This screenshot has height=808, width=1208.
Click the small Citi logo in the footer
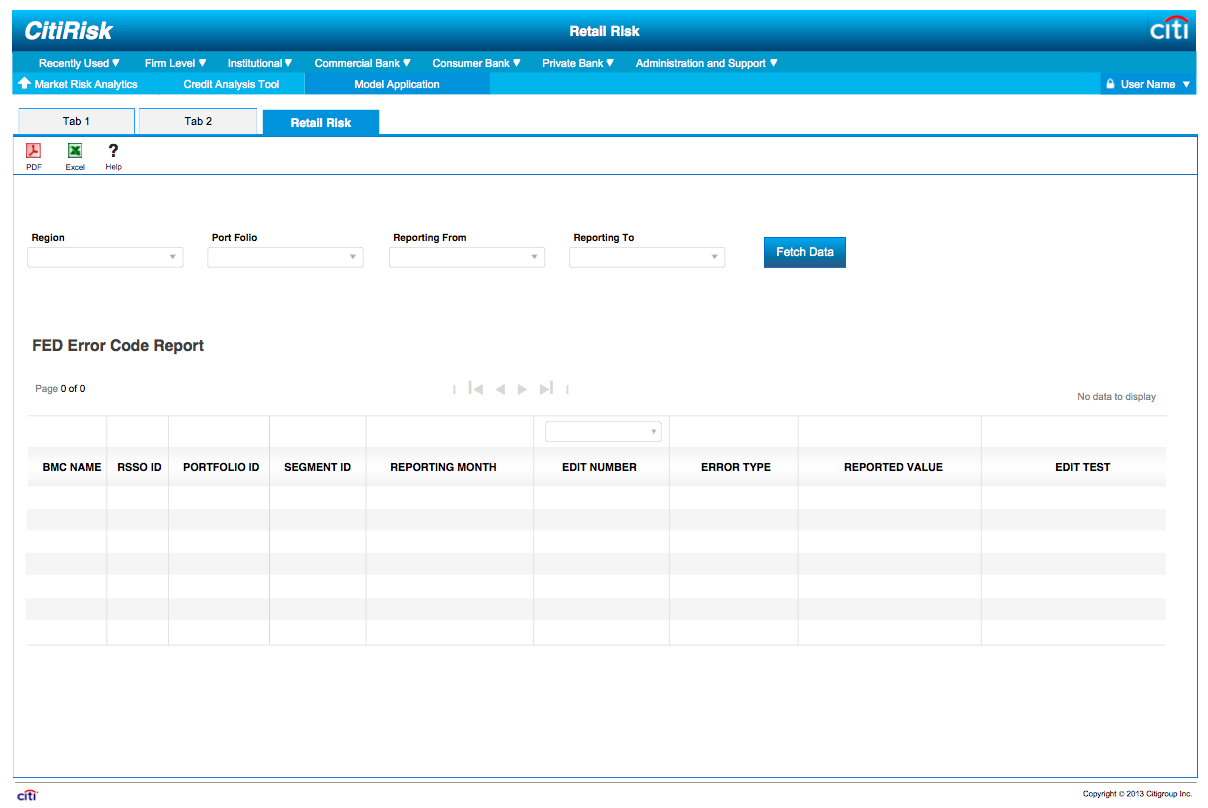(27, 795)
